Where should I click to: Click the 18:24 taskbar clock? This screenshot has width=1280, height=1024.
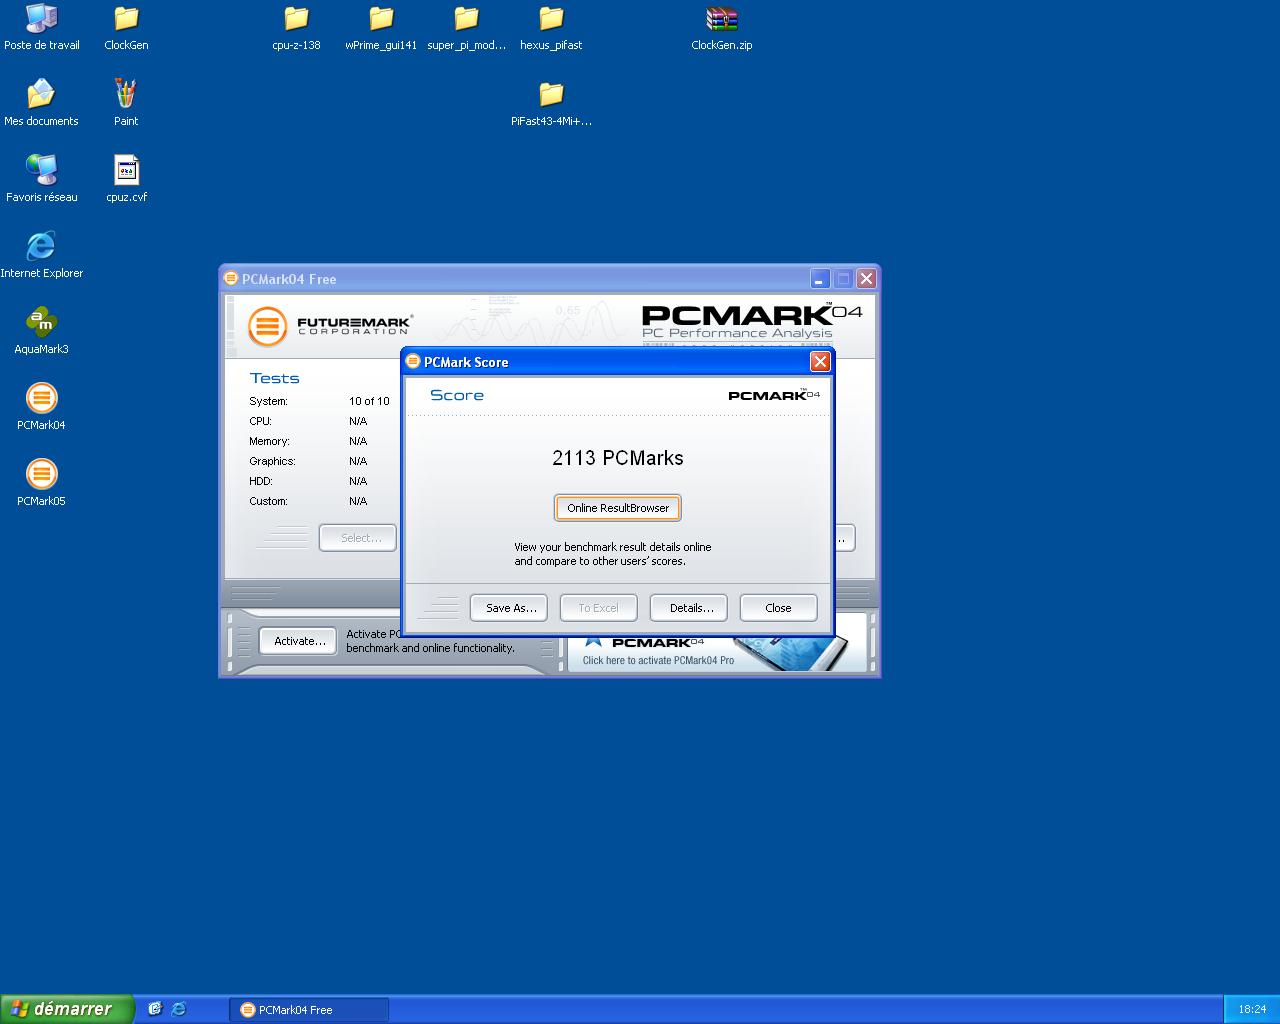pyautogui.click(x=1252, y=1010)
